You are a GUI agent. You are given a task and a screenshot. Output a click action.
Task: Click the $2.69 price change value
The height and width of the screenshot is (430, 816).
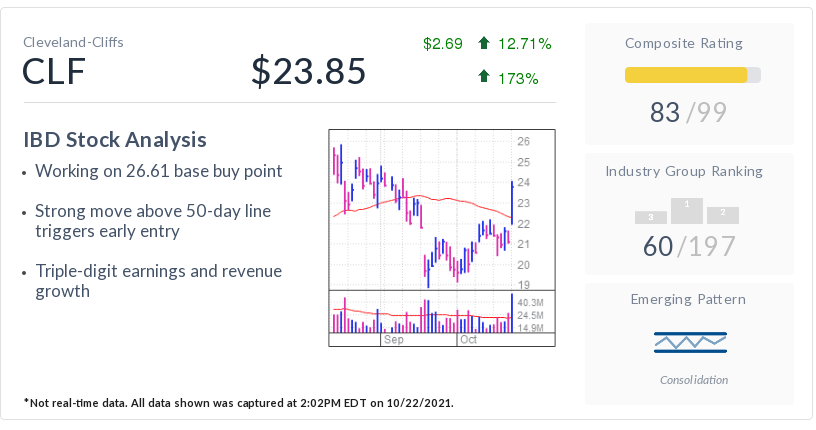tap(442, 43)
